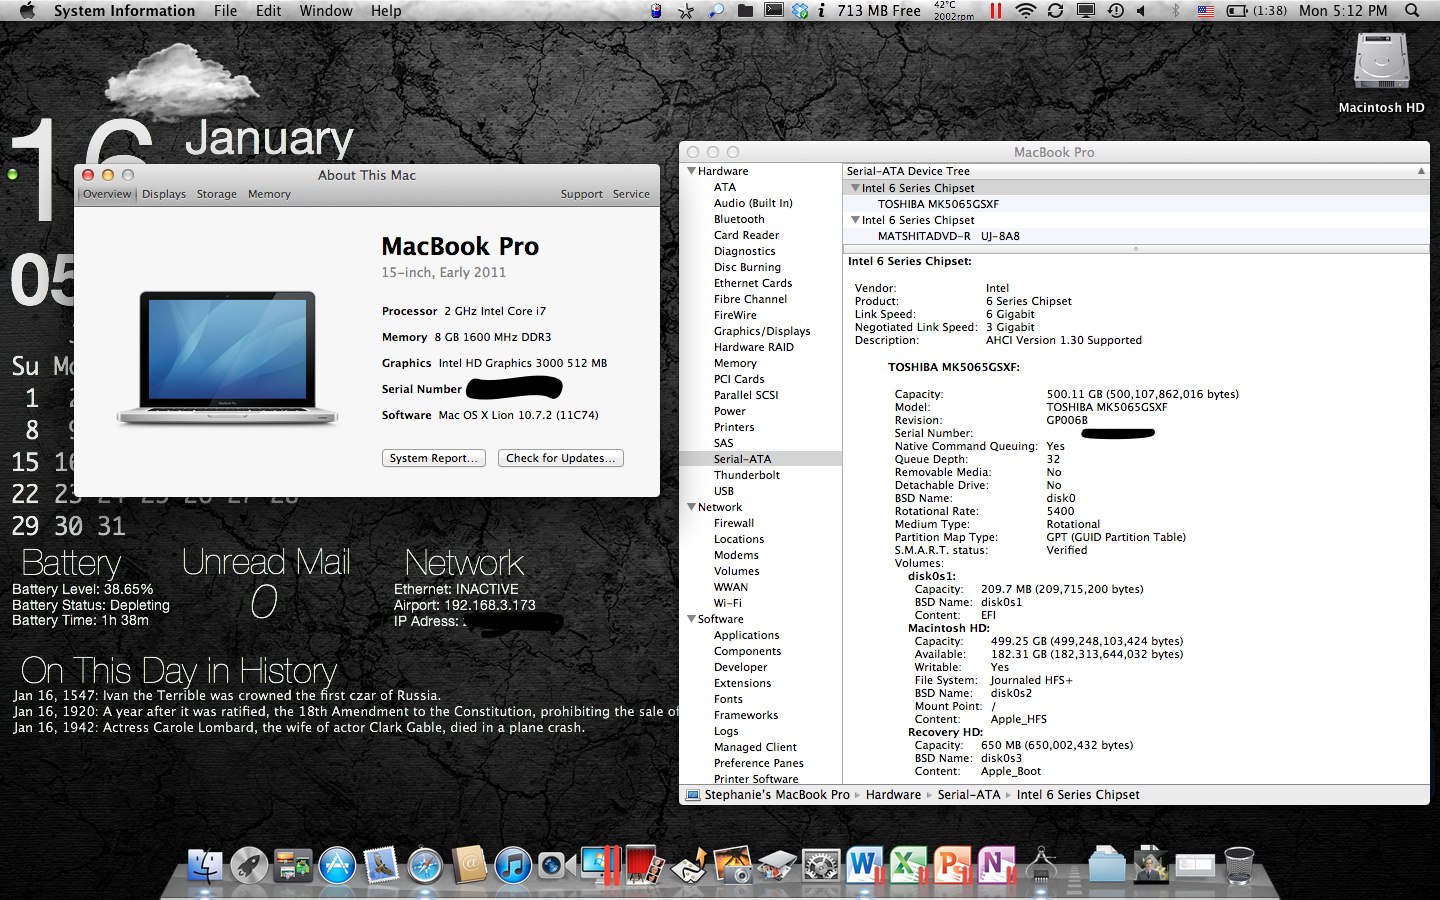Open the Help menu

click(x=386, y=11)
